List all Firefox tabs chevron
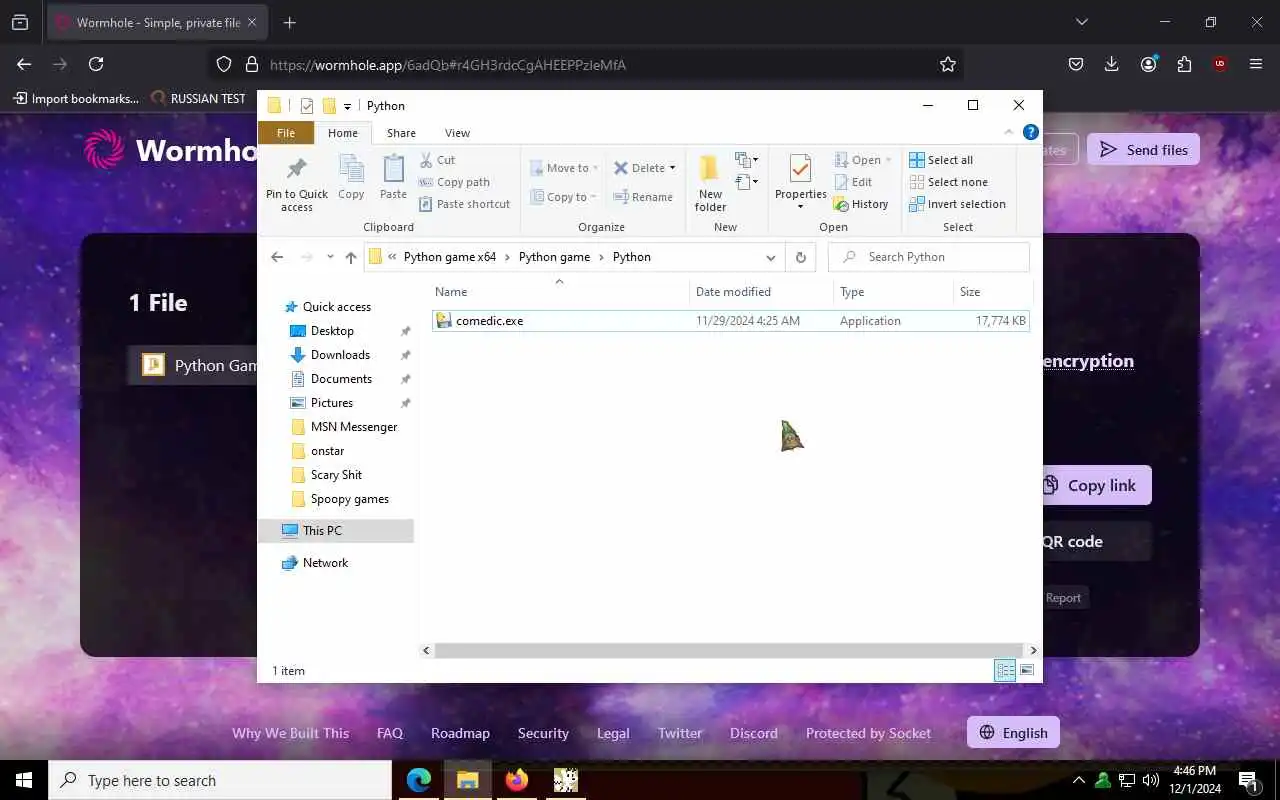This screenshot has width=1280, height=800. pyautogui.click(x=1081, y=22)
